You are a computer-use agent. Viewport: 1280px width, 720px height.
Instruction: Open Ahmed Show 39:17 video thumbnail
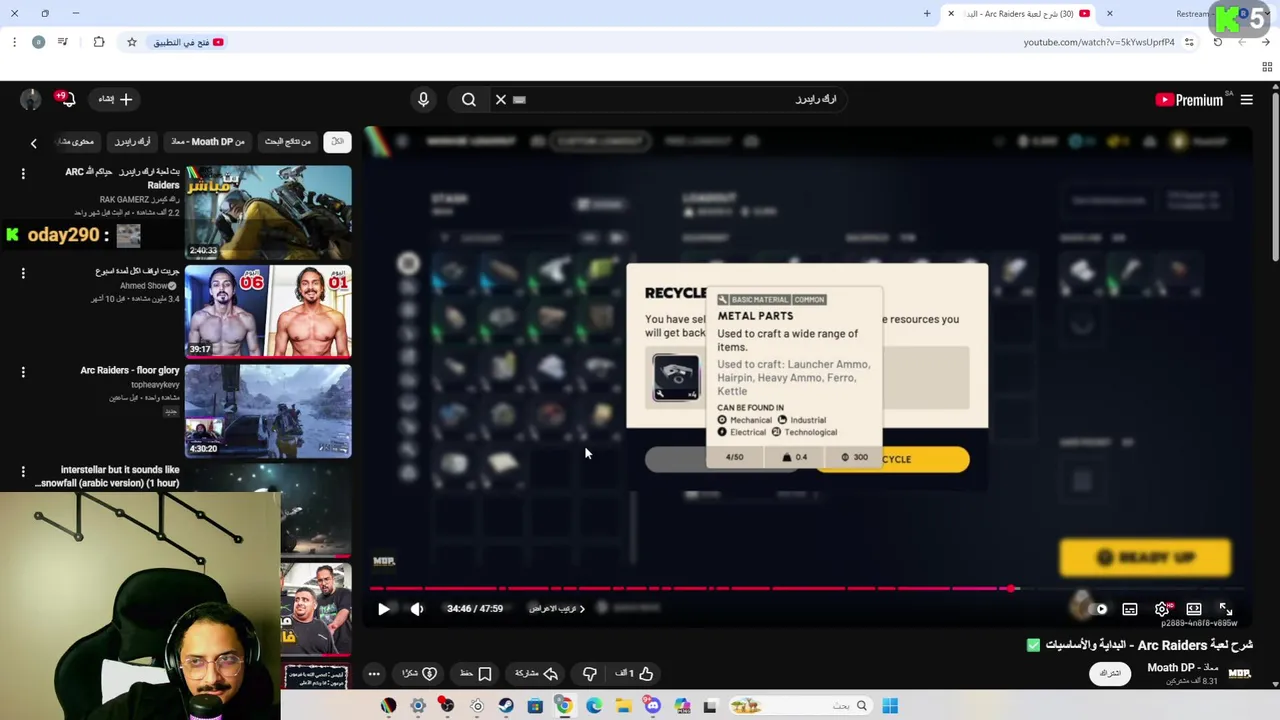268,311
